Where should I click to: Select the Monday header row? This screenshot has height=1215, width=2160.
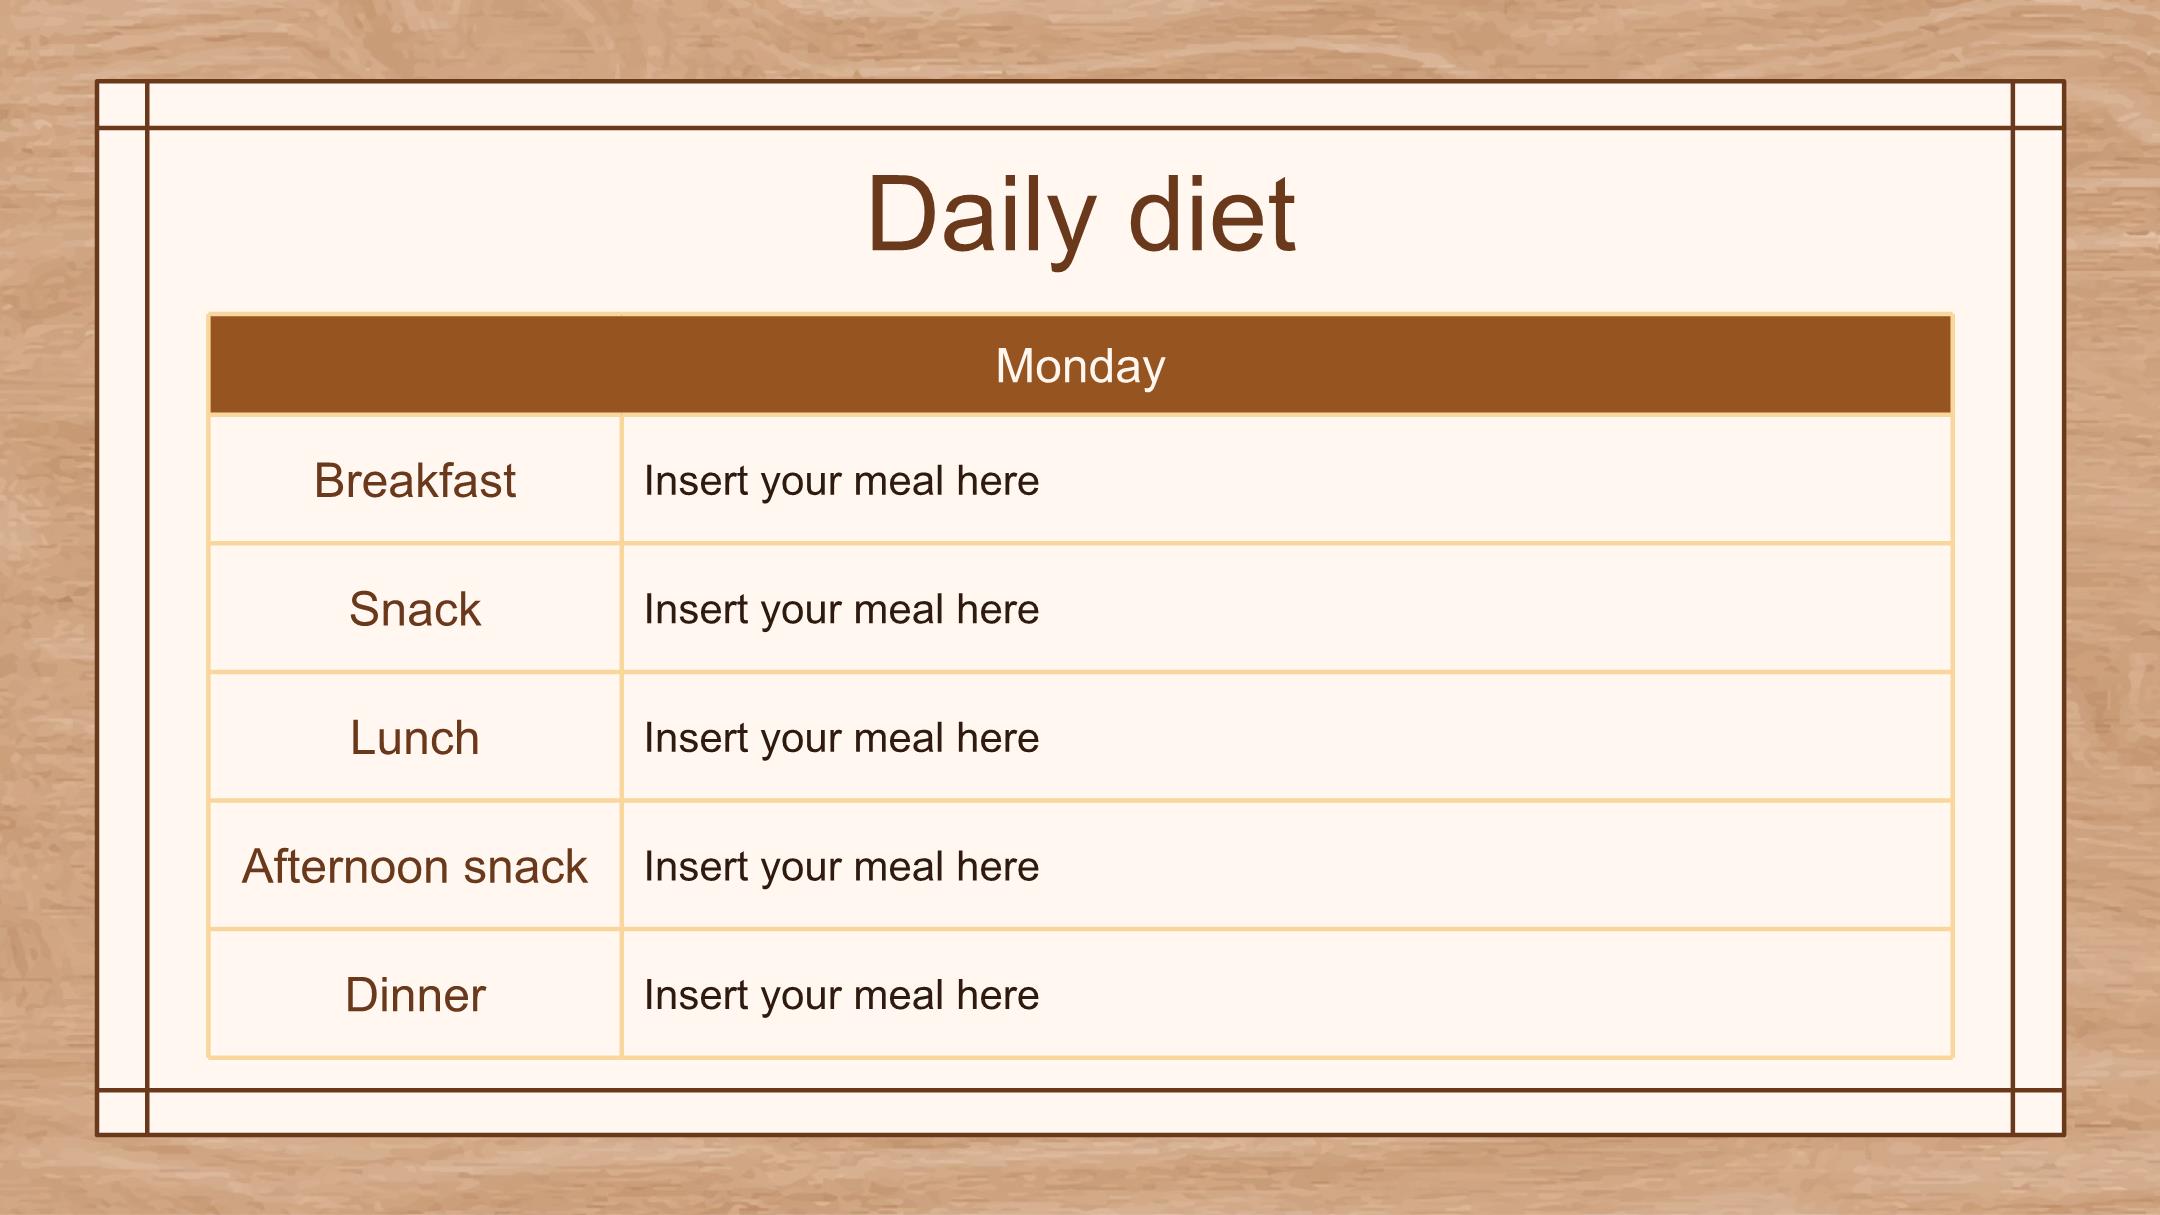(x=1080, y=365)
